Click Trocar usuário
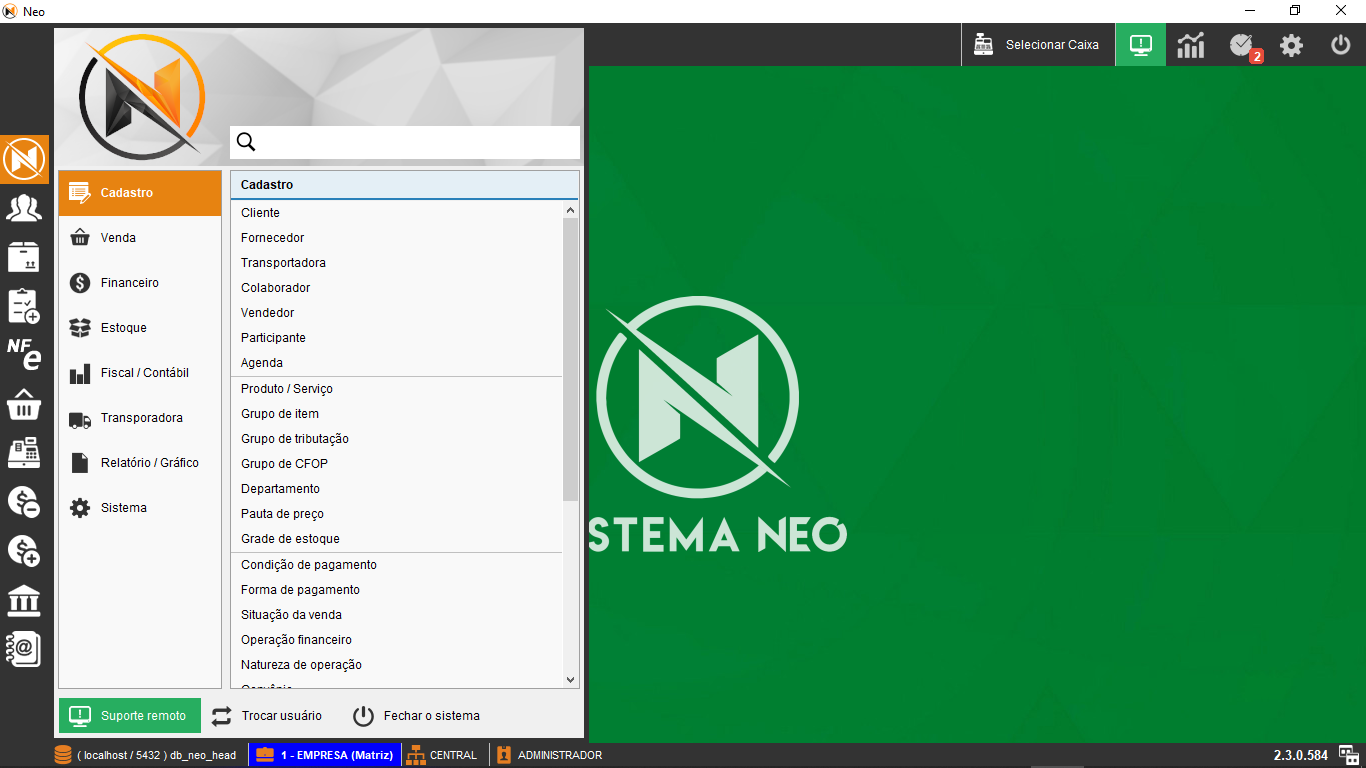The image size is (1366, 768). click(x=267, y=716)
